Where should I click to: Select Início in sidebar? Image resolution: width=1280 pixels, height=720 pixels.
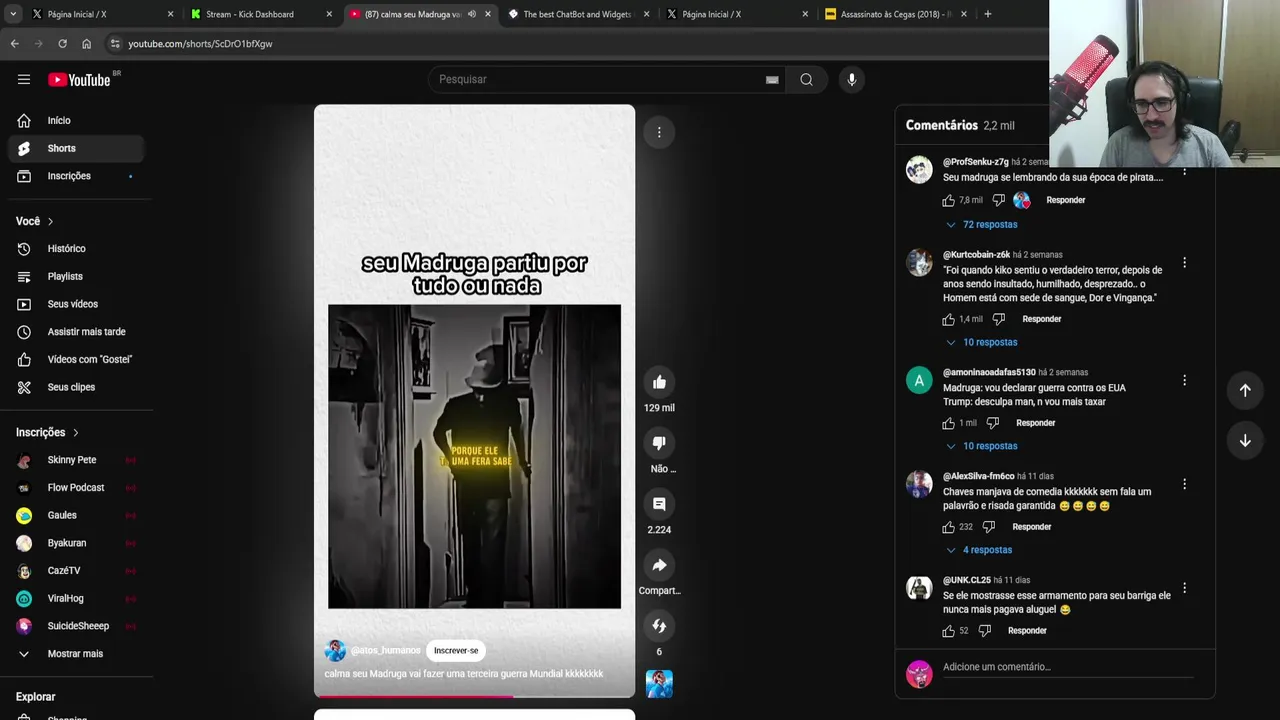coord(76,120)
